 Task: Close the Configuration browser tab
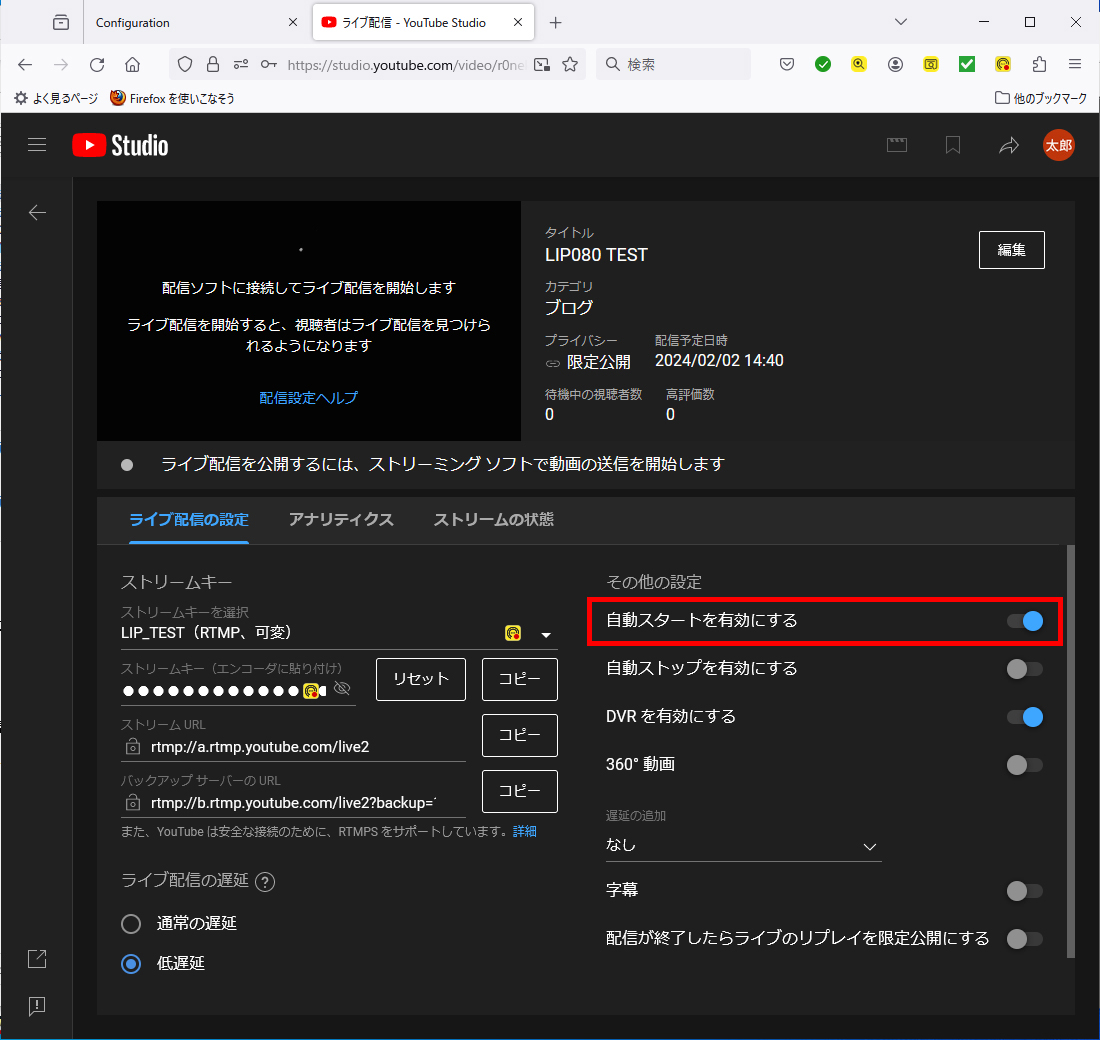pos(293,22)
